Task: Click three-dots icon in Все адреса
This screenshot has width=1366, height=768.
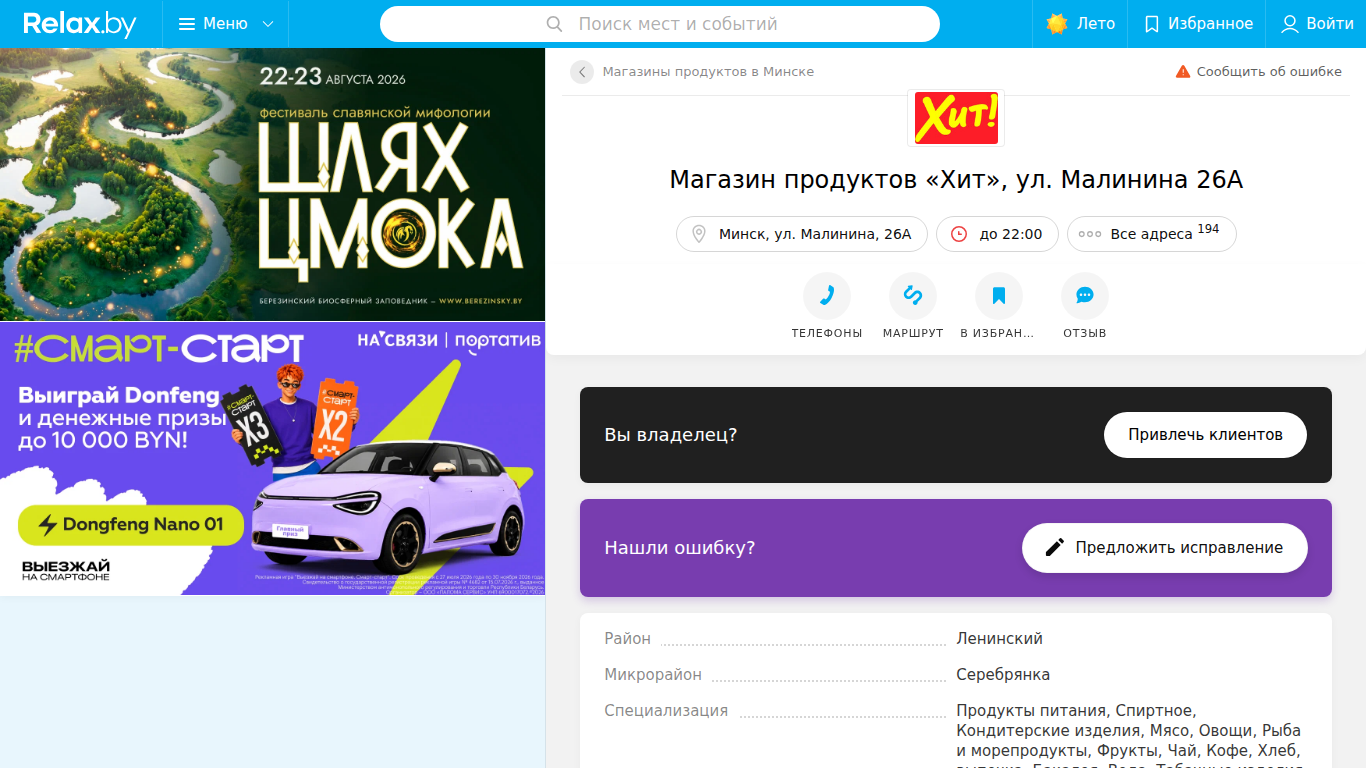Action: coord(1090,234)
